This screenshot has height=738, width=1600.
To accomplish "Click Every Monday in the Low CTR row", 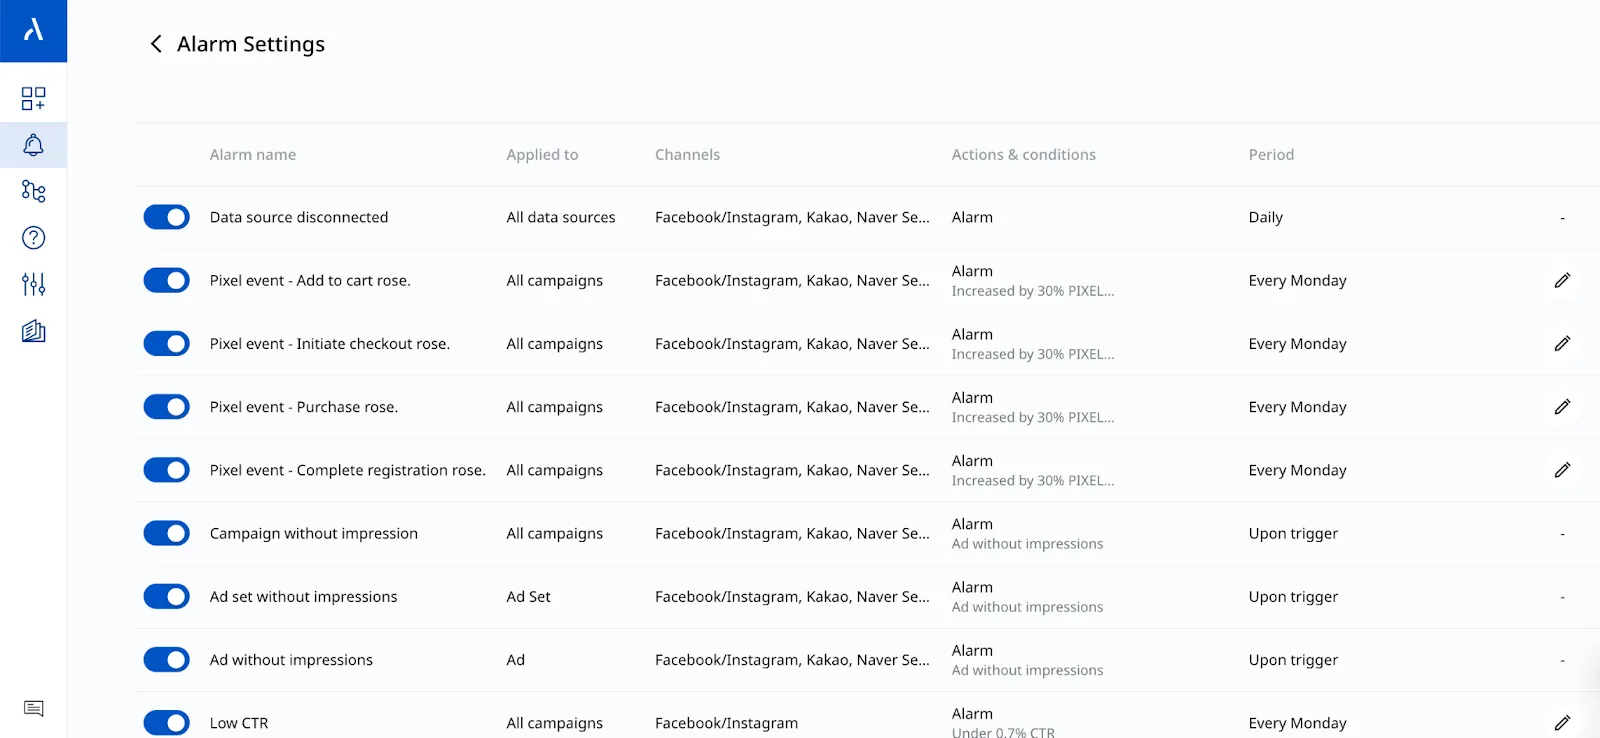I will point(1297,722).
